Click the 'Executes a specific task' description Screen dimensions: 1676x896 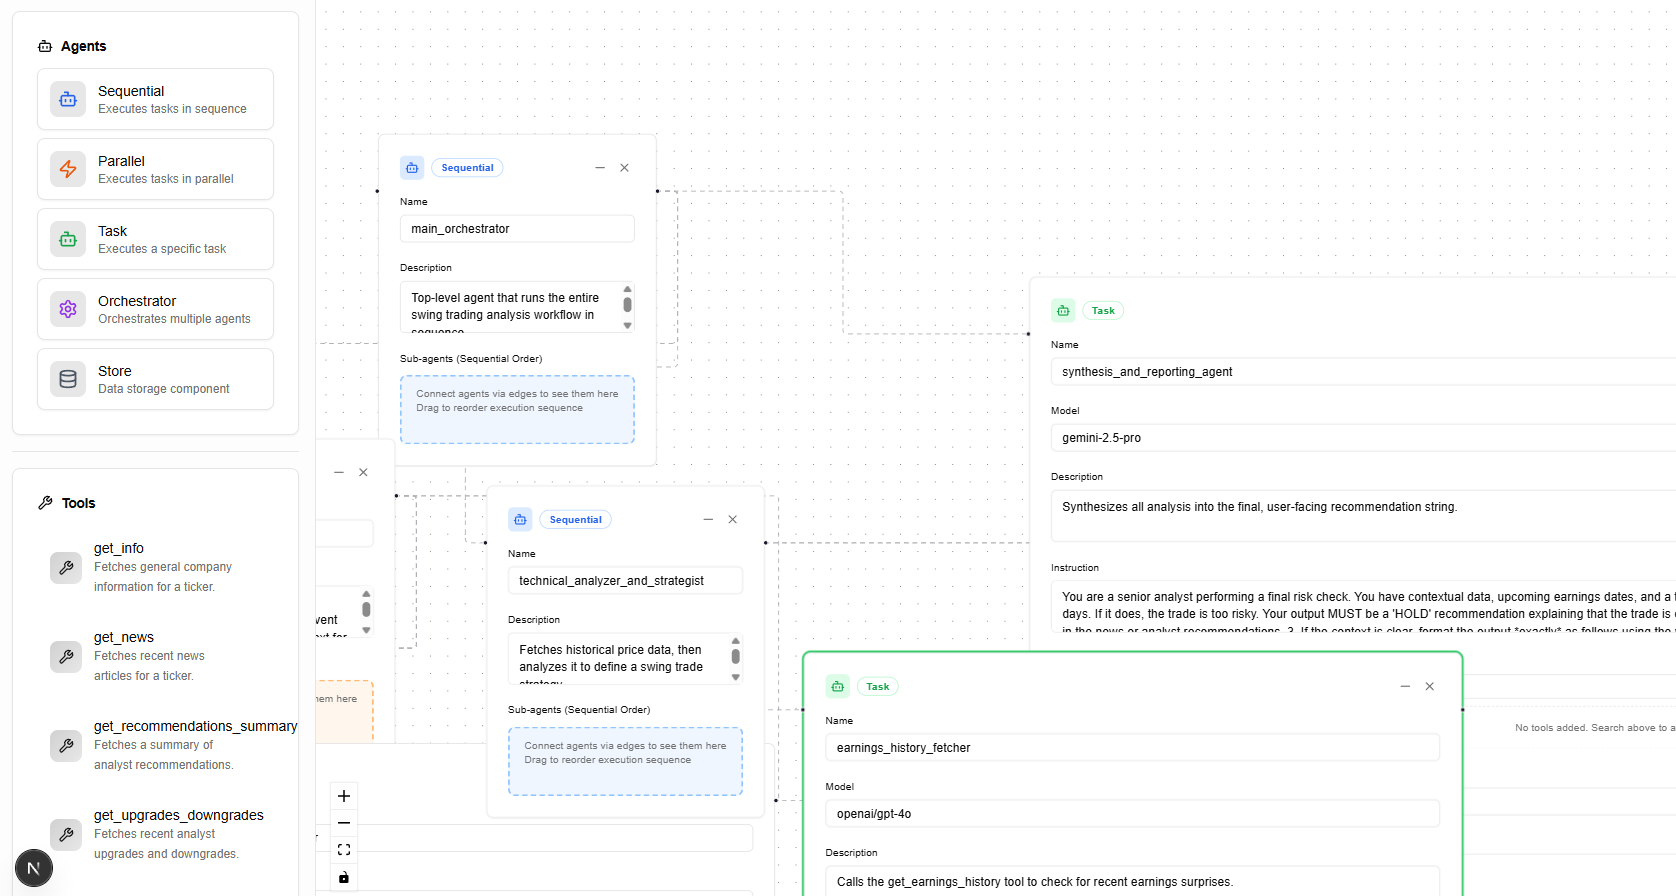tap(162, 249)
